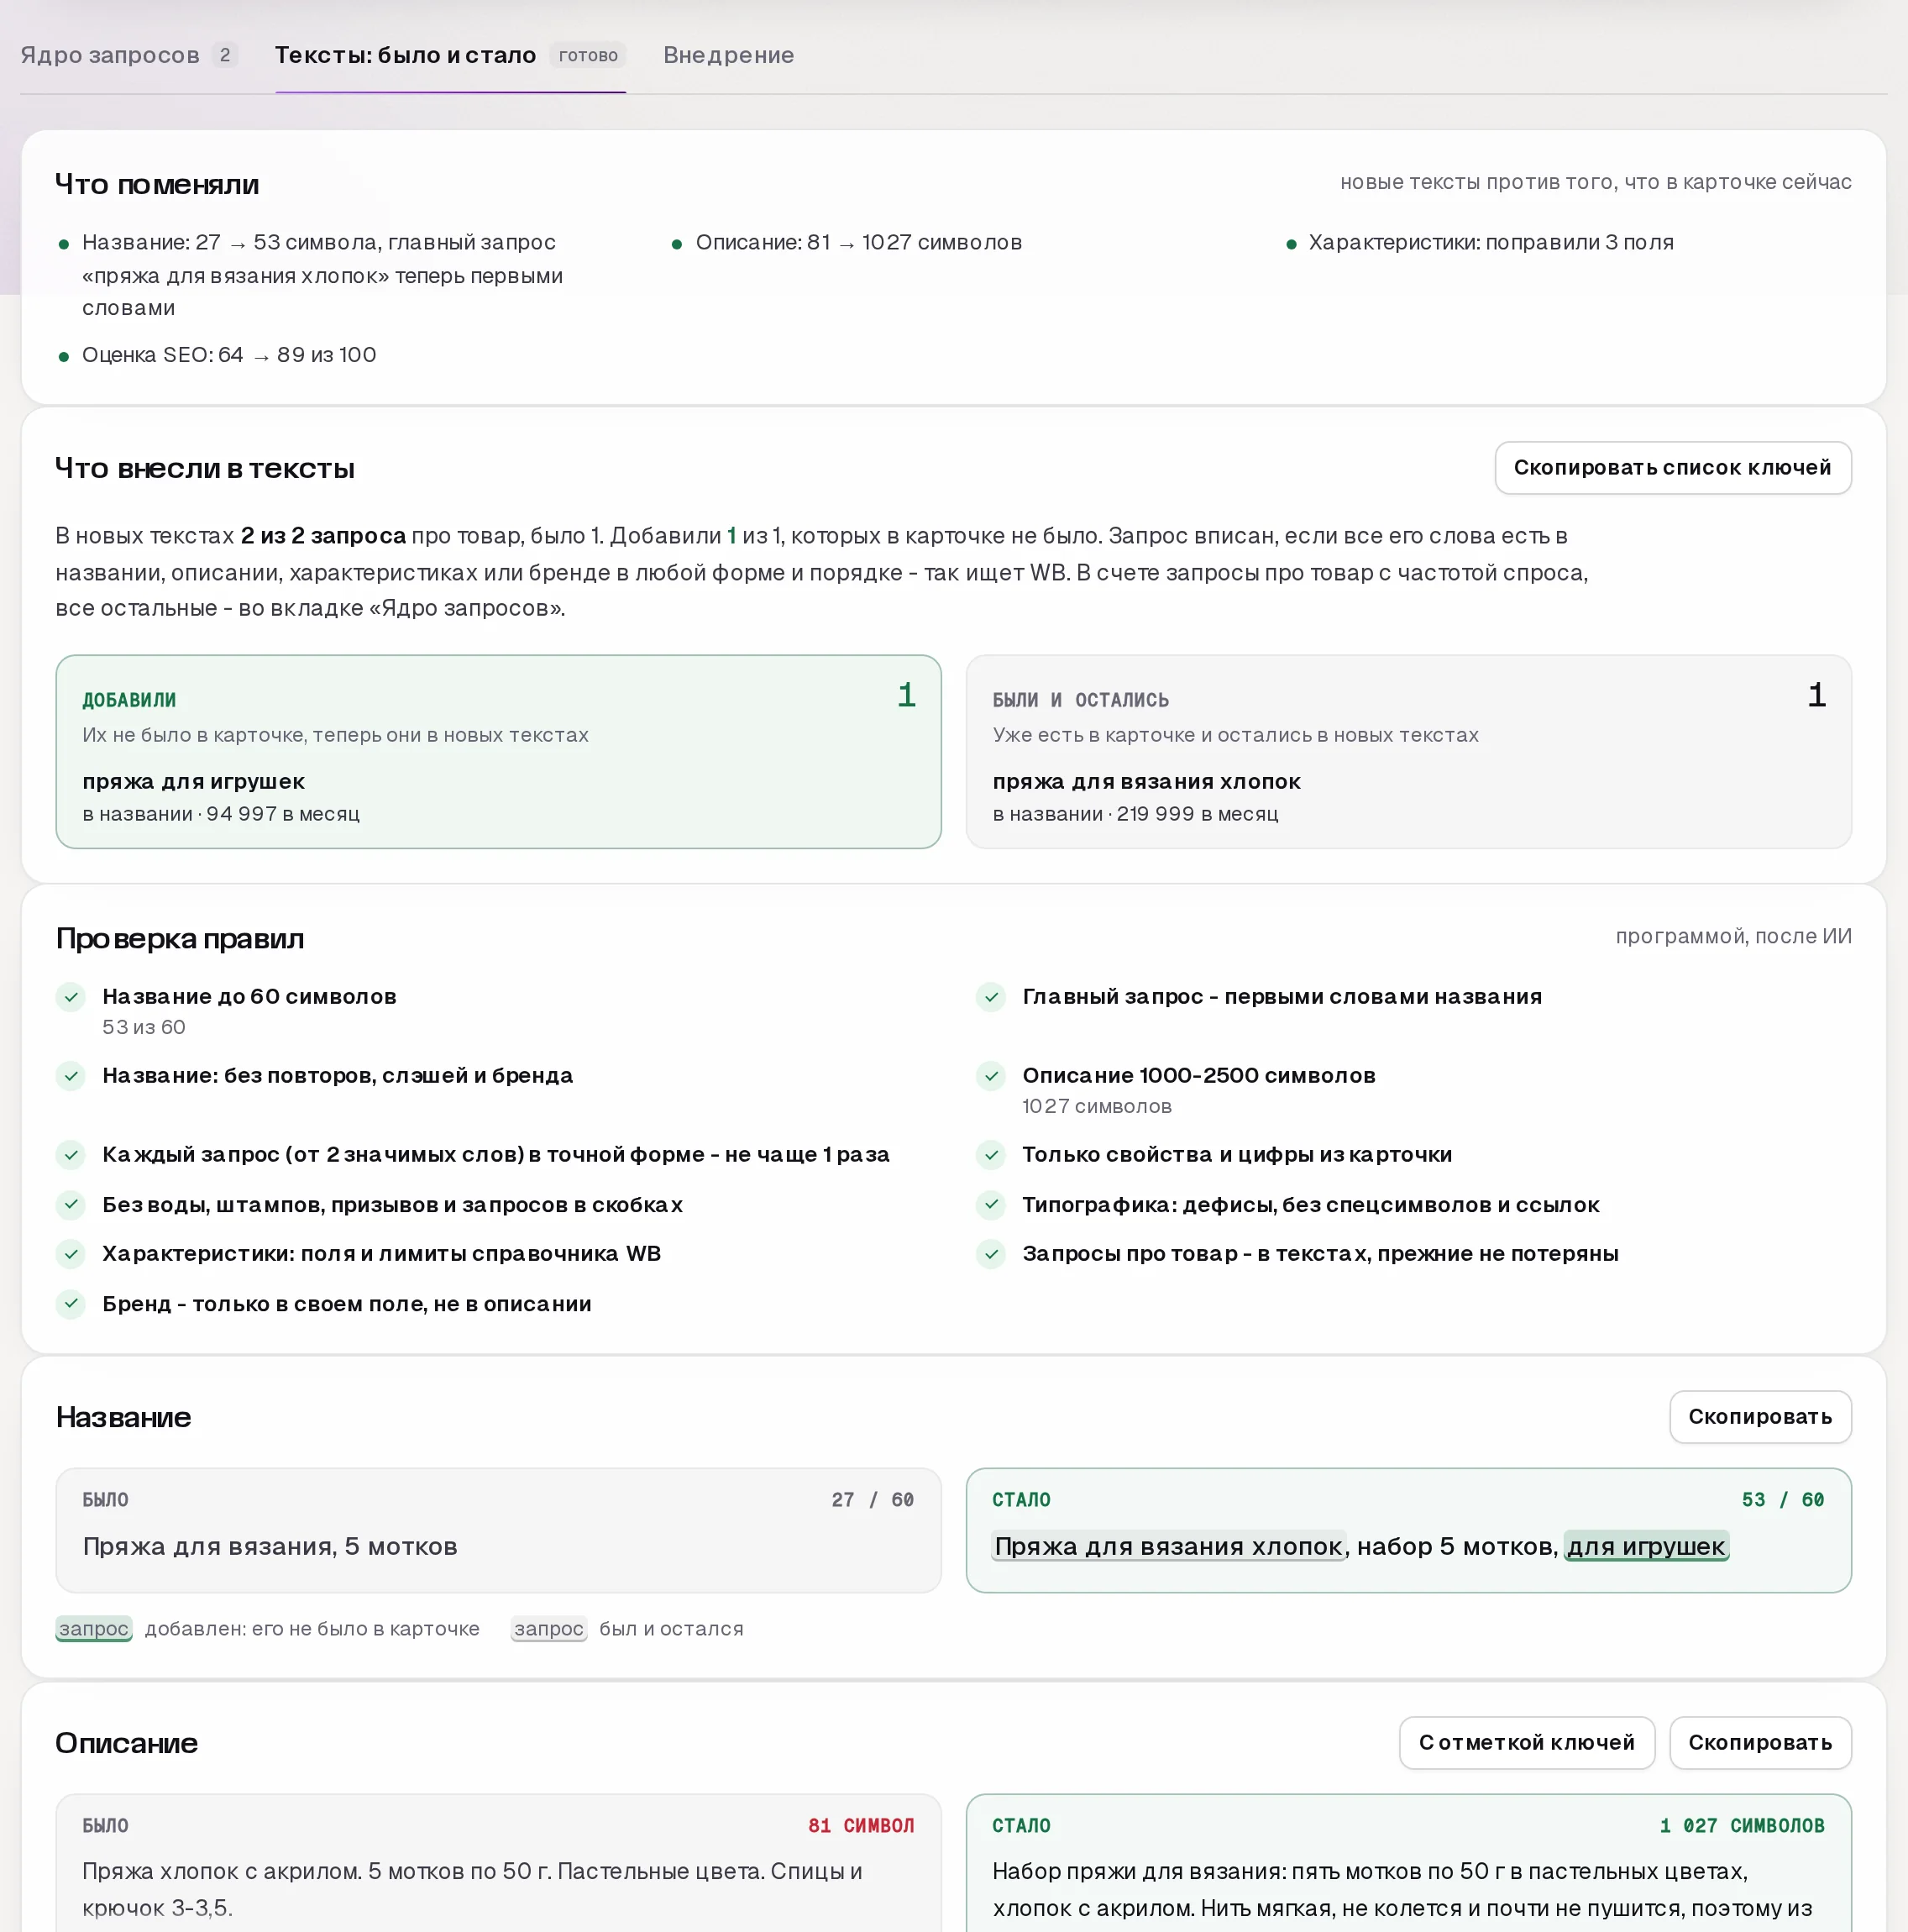Copy the new title with «Скопировать» in Название
This screenshot has width=1908, height=1932.
click(1759, 1416)
